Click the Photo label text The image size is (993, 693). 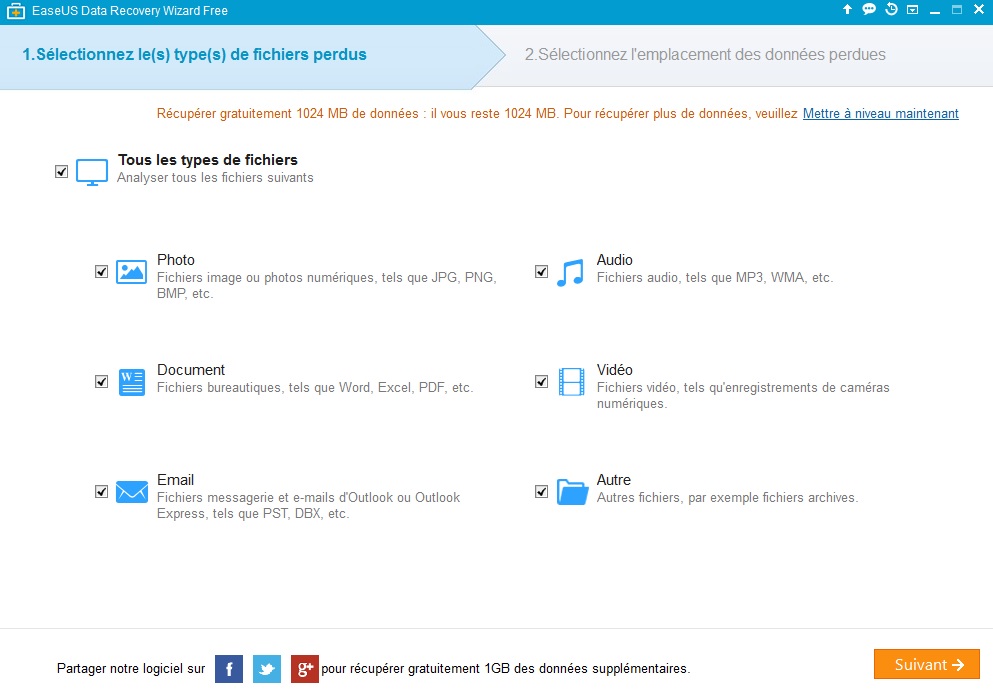(x=176, y=260)
